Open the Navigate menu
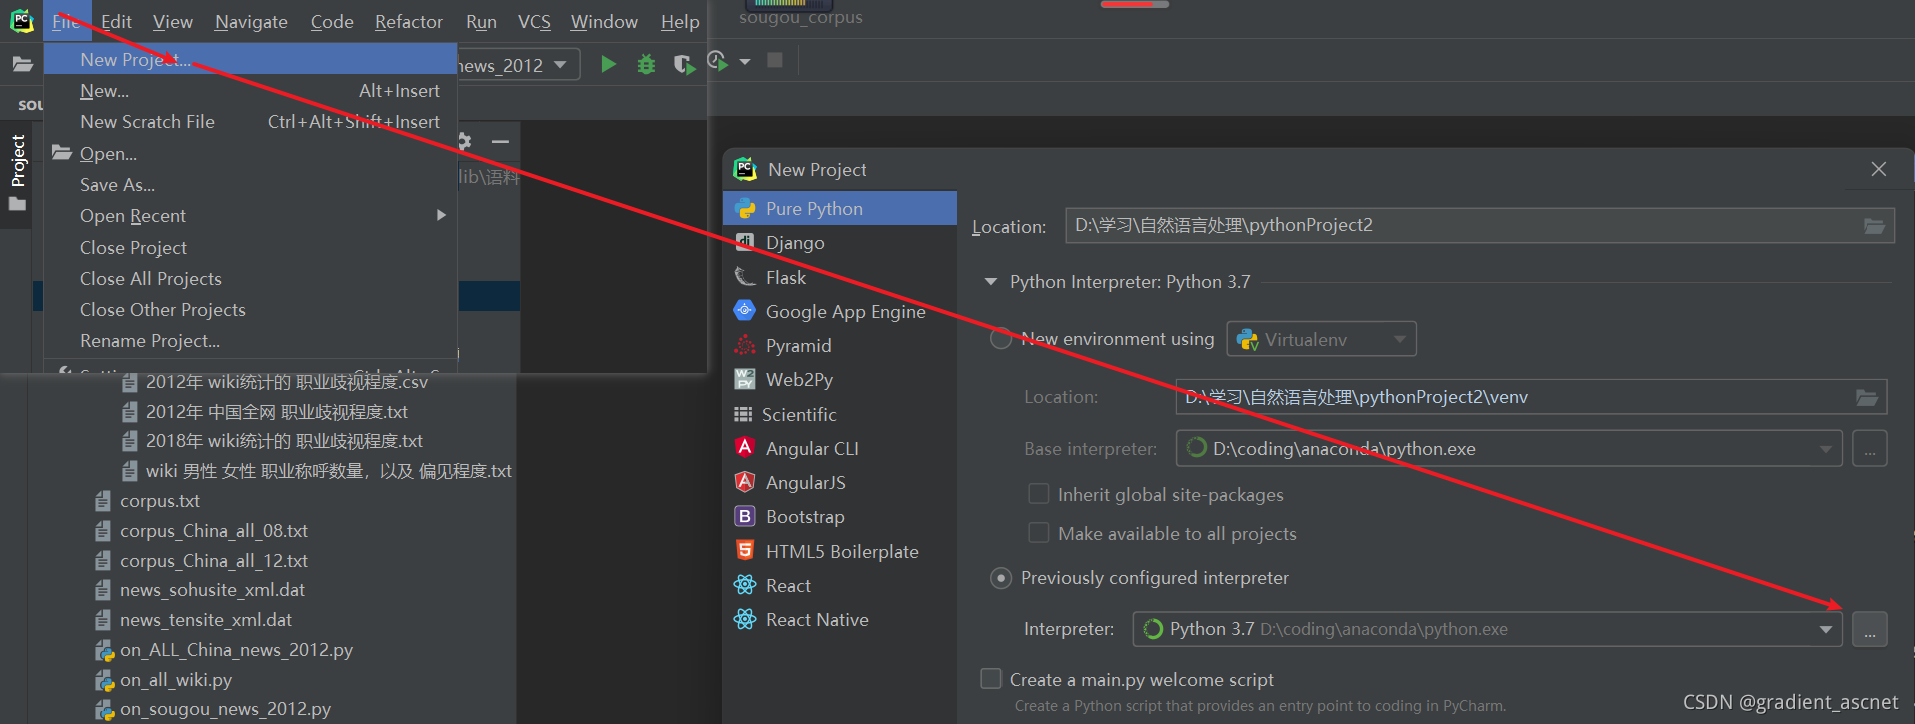Image resolution: width=1915 pixels, height=724 pixels. [251, 21]
